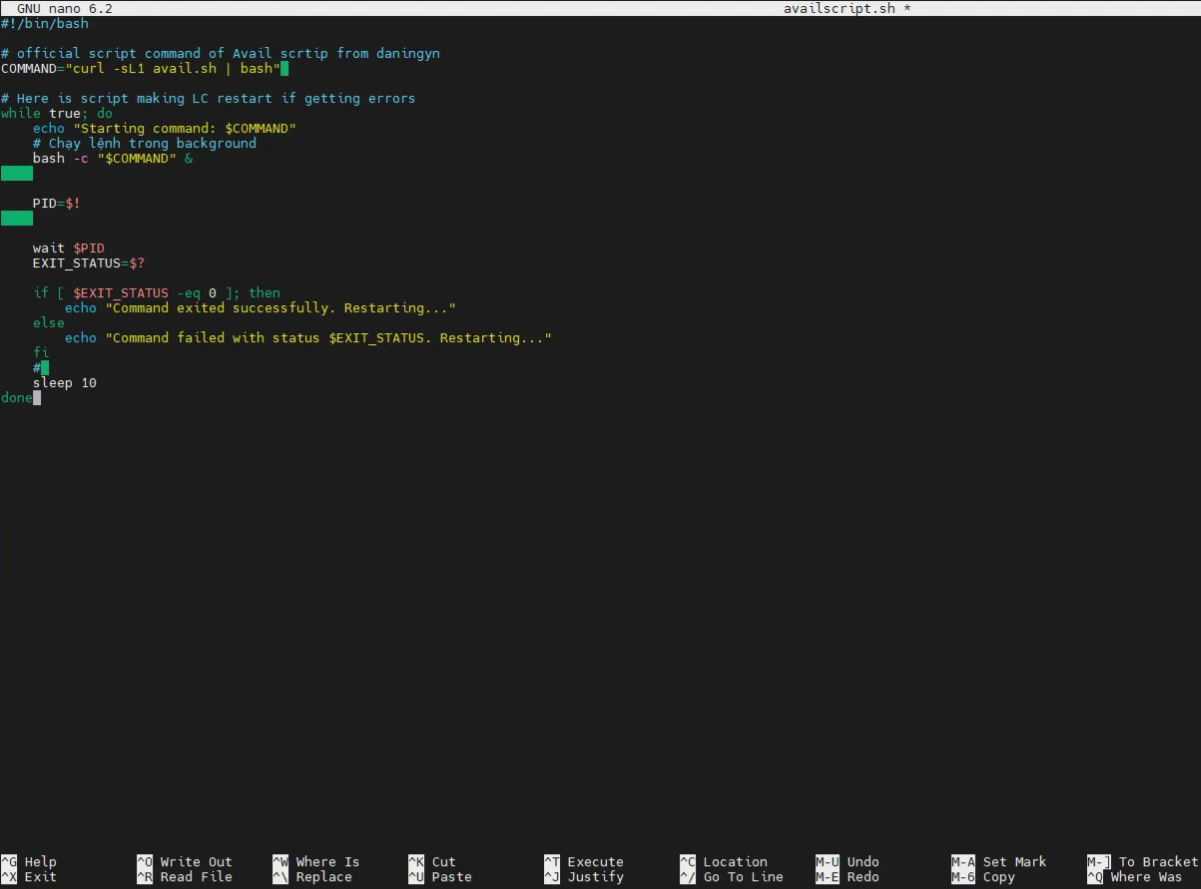Click the ^X Exit shortcut
The image size is (1201, 889).
click(x=29, y=877)
